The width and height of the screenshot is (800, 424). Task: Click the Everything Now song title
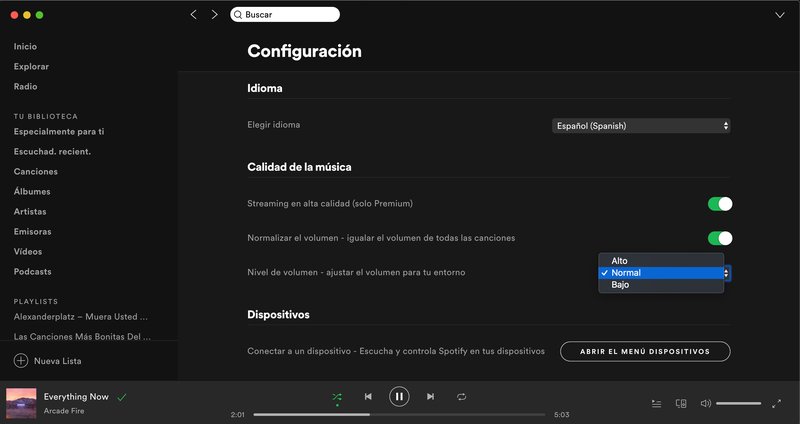click(76, 396)
